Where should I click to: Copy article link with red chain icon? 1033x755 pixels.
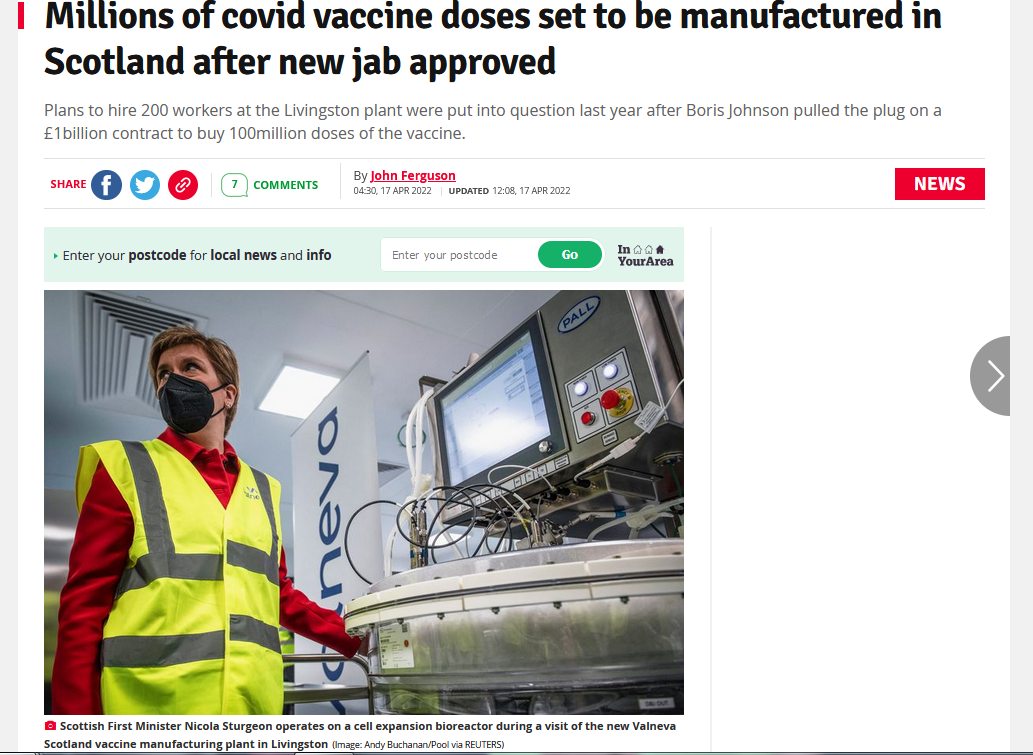pyautogui.click(x=183, y=184)
